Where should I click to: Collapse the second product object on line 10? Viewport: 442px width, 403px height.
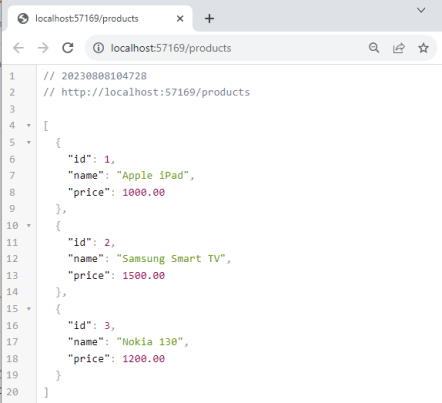click(x=29, y=226)
